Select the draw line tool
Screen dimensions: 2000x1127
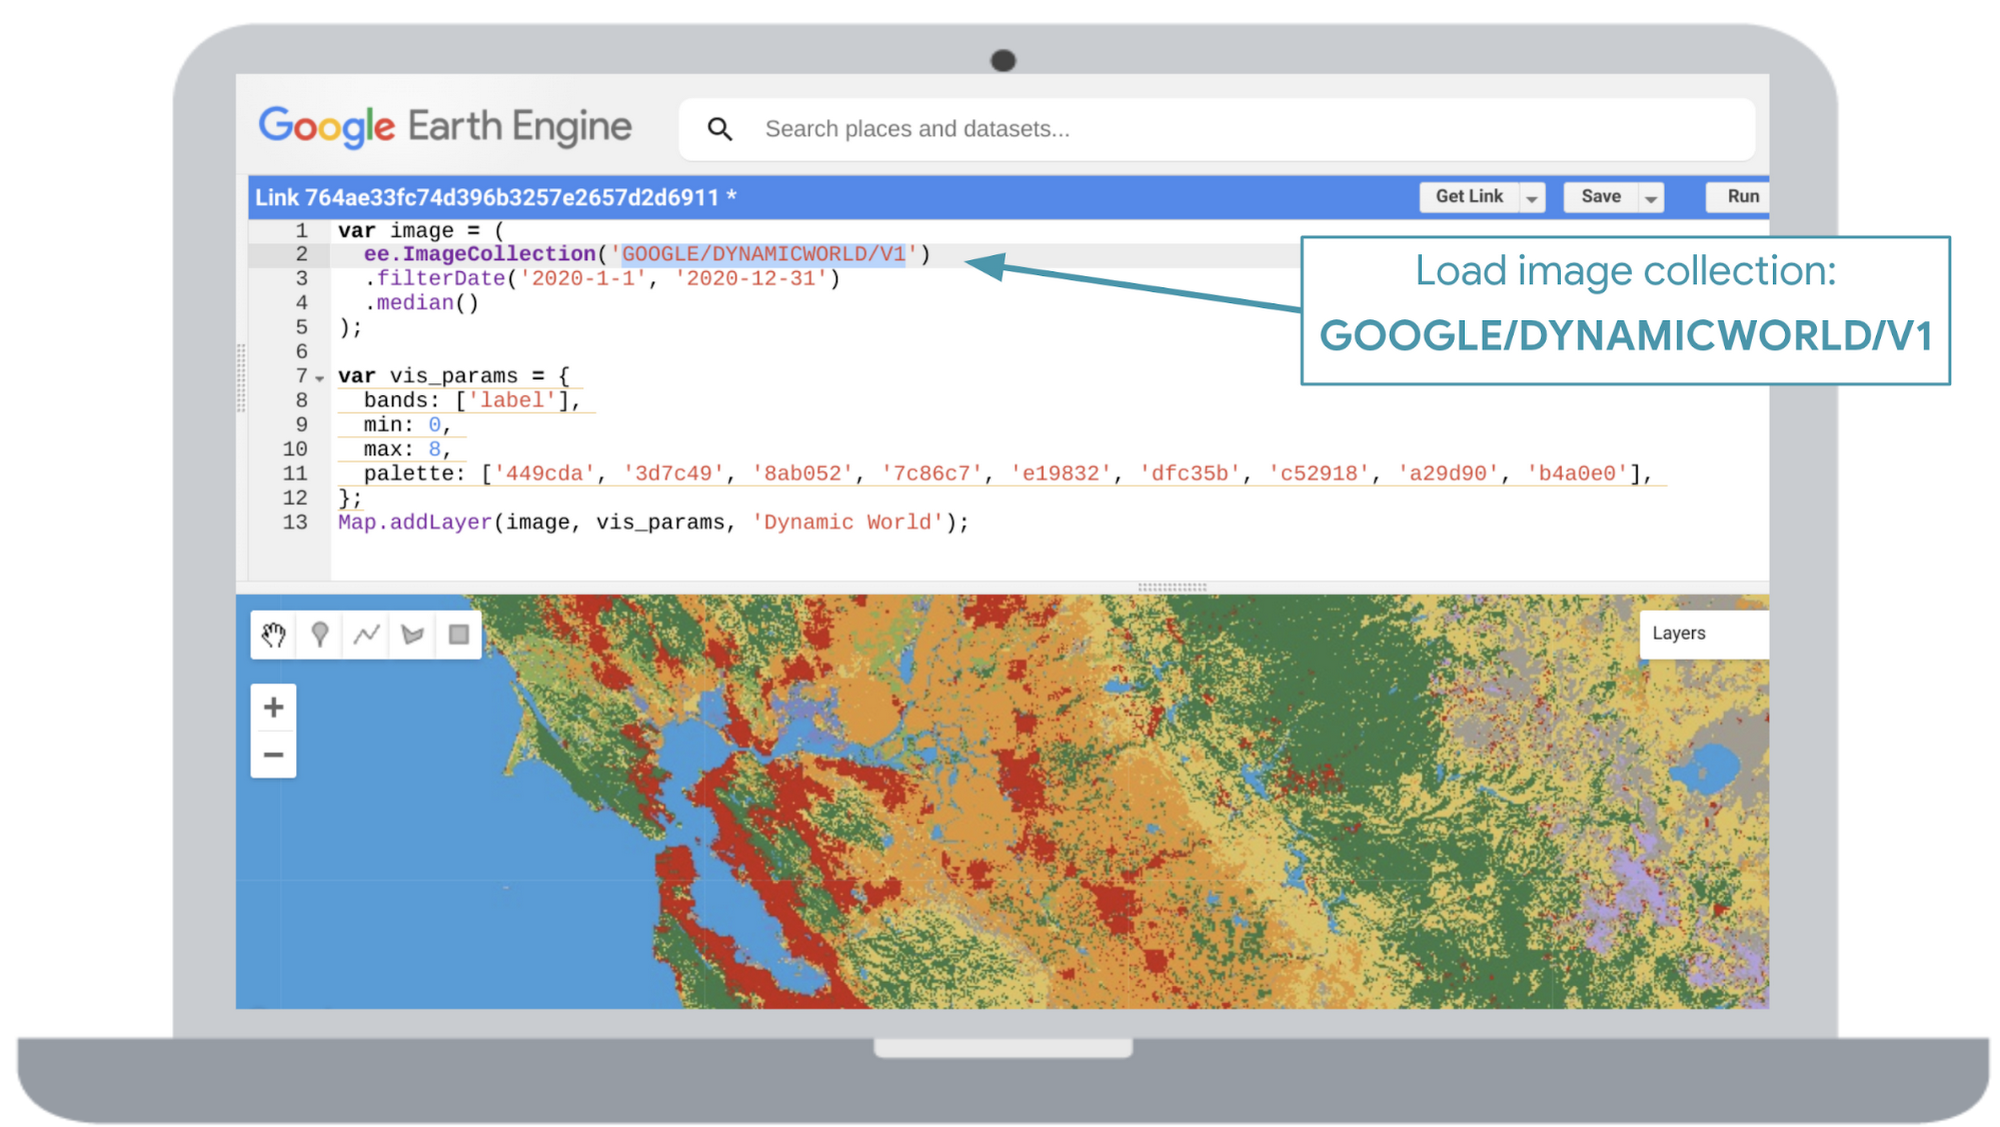366,634
